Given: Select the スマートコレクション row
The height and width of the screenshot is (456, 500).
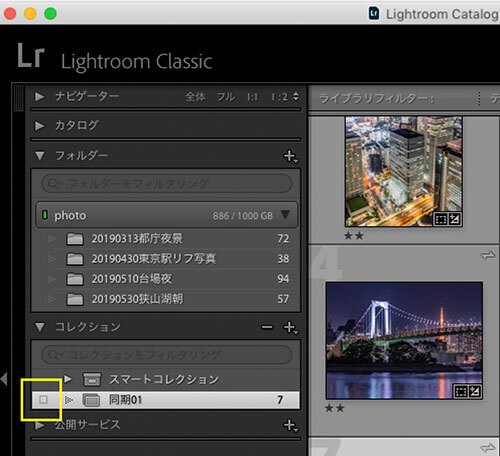Looking at the screenshot, I should pyautogui.click(x=166, y=379).
